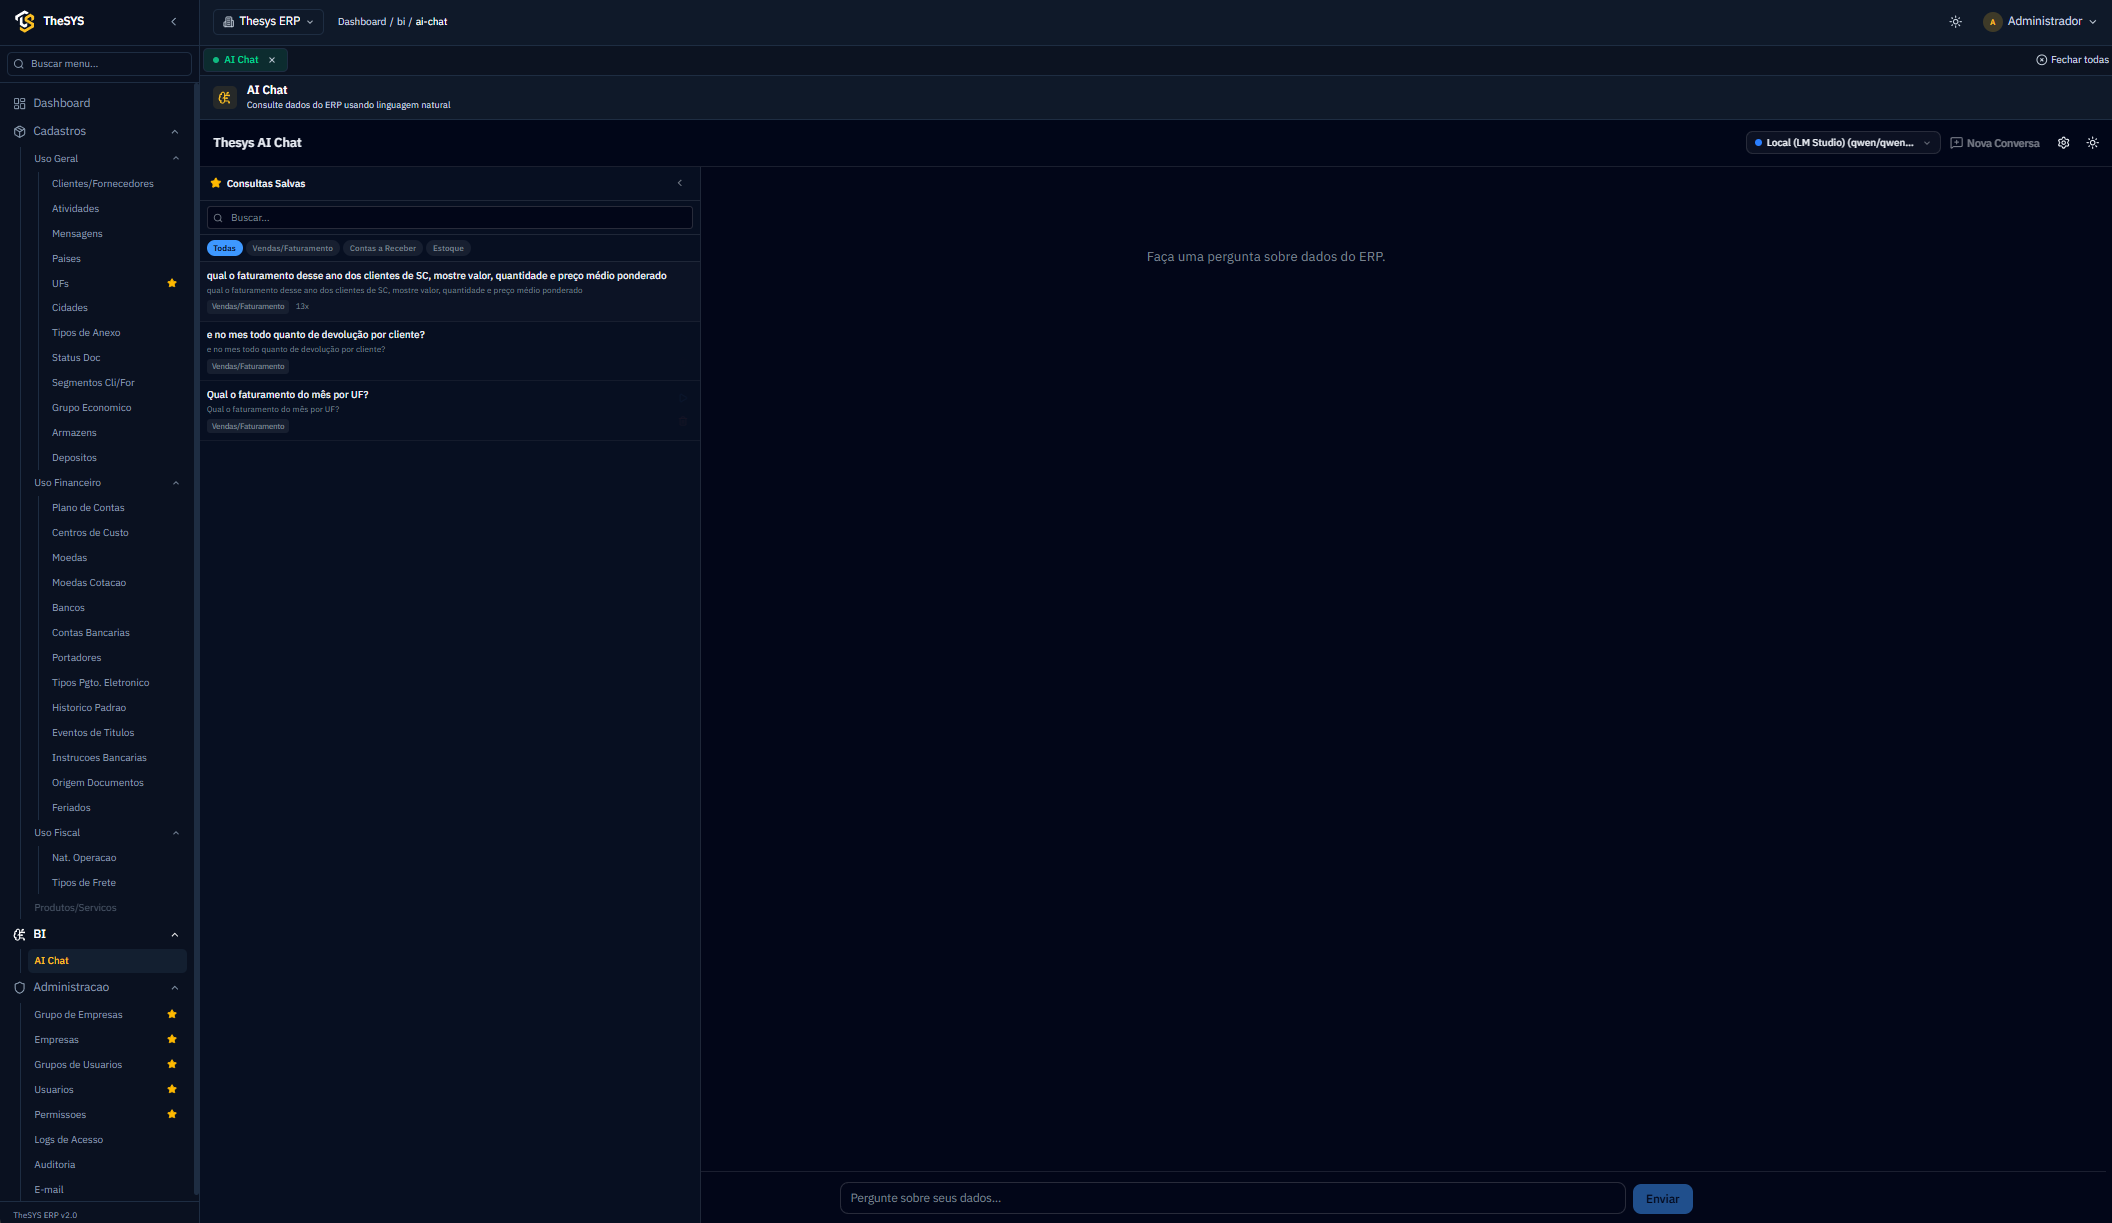Filter saved queries by Estoque chip
Image resolution: width=2112 pixels, height=1223 pixels.
[x=447, y=248]
